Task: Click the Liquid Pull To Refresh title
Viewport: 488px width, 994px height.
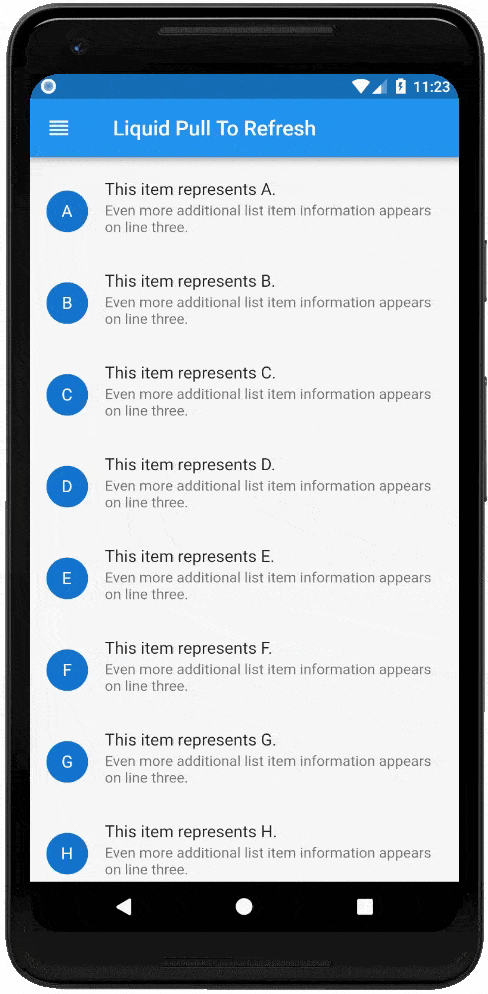Action: click(x=214, y=128)
